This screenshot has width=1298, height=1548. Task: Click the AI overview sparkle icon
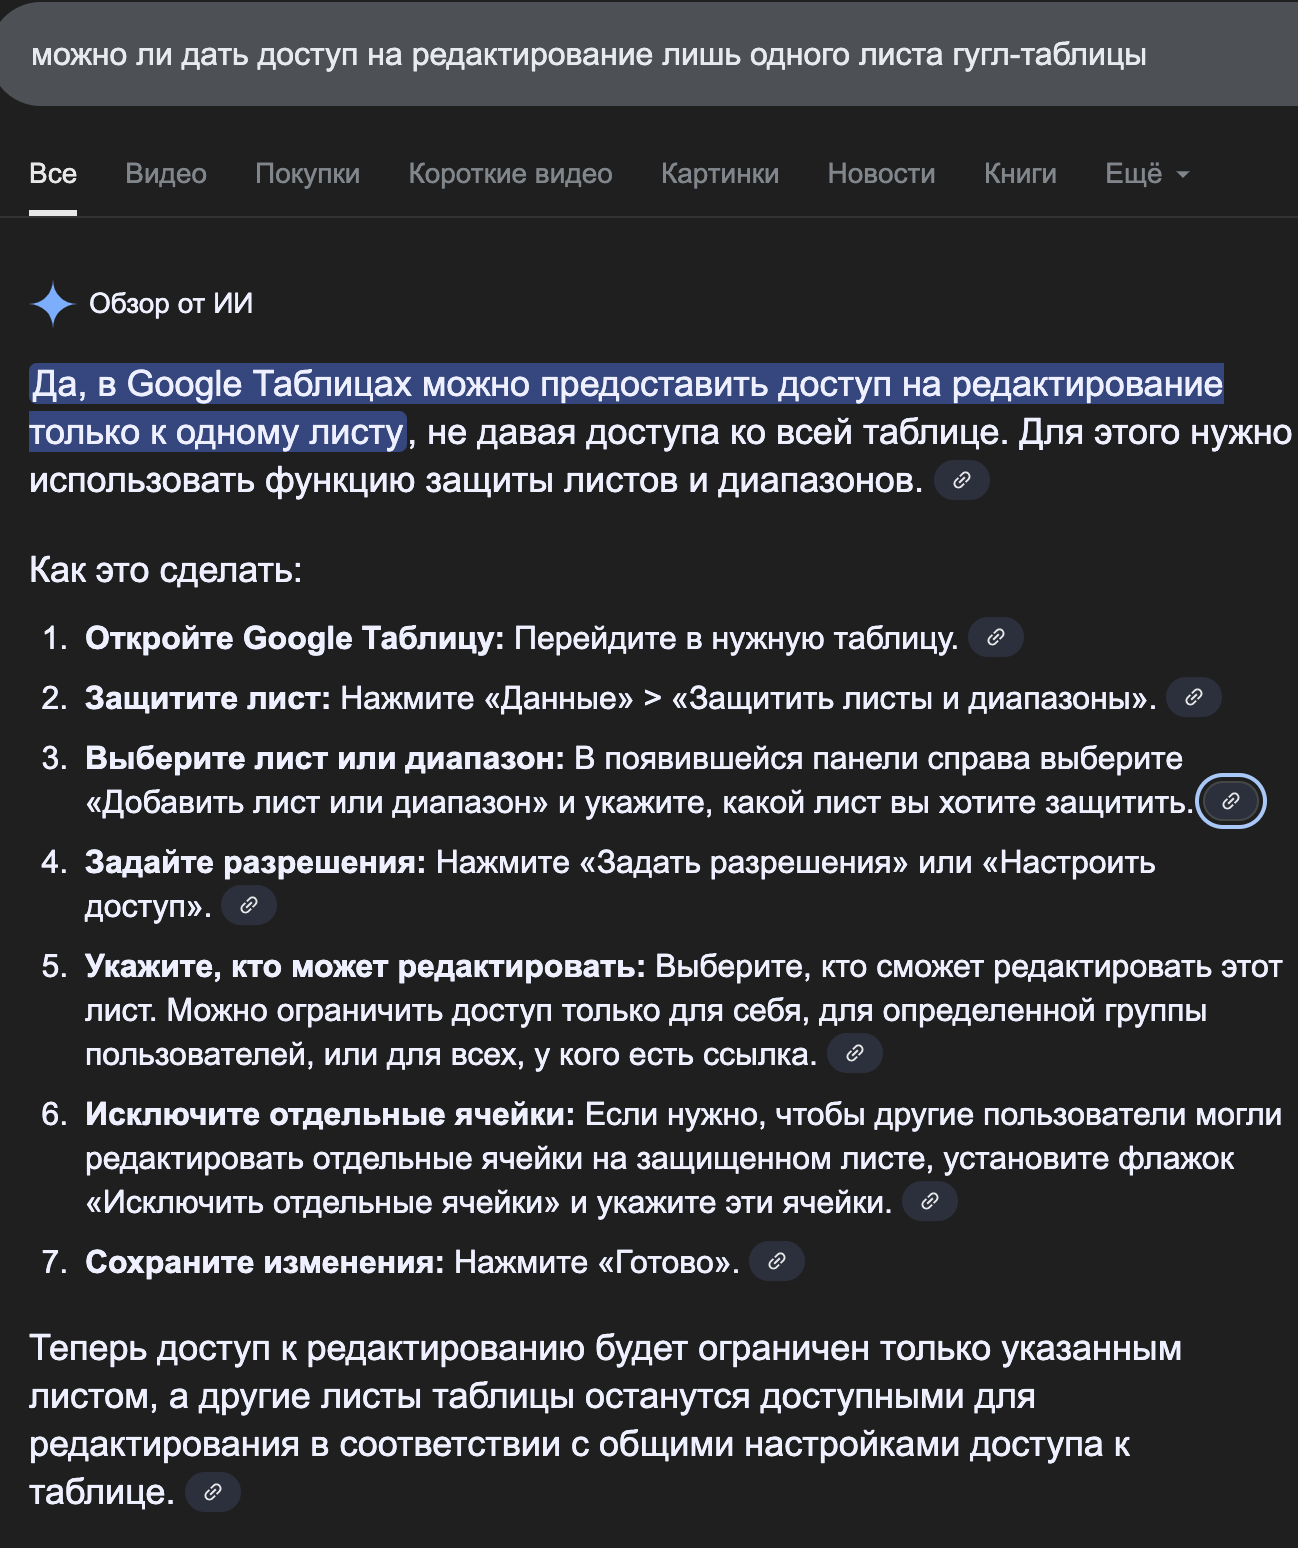coord(53,304)
